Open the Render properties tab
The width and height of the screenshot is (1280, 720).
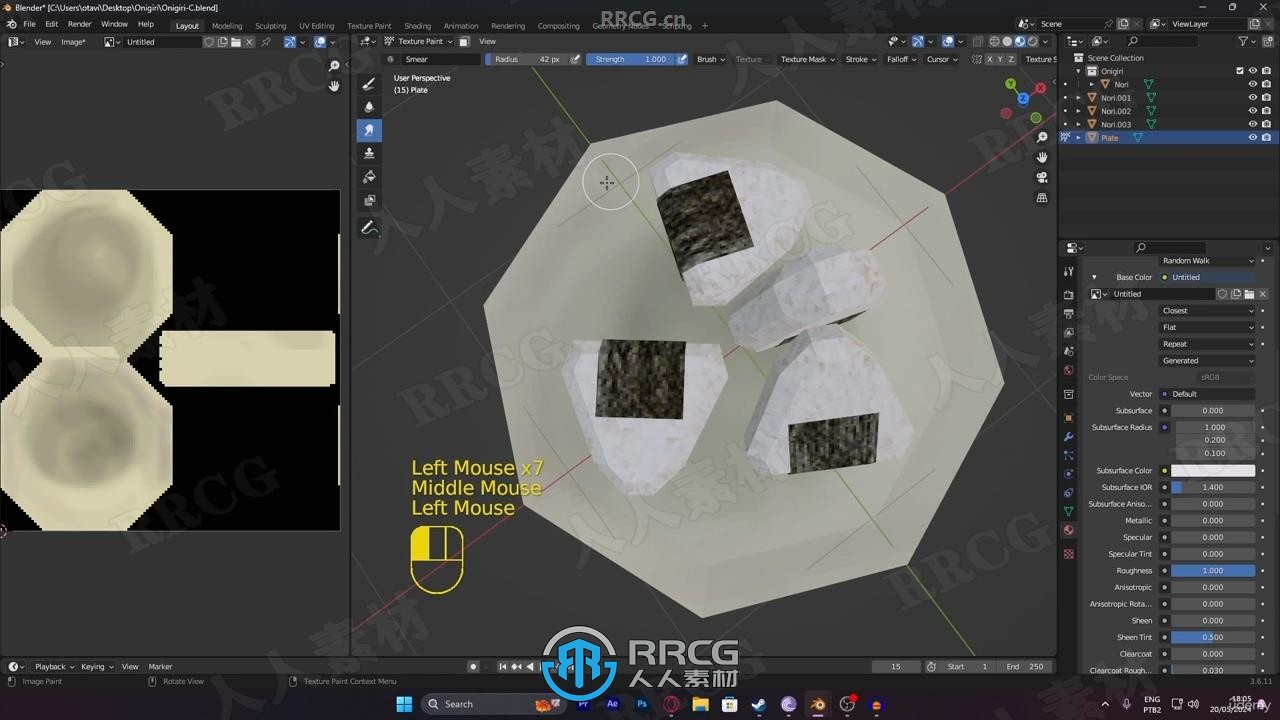[1068, 295]
